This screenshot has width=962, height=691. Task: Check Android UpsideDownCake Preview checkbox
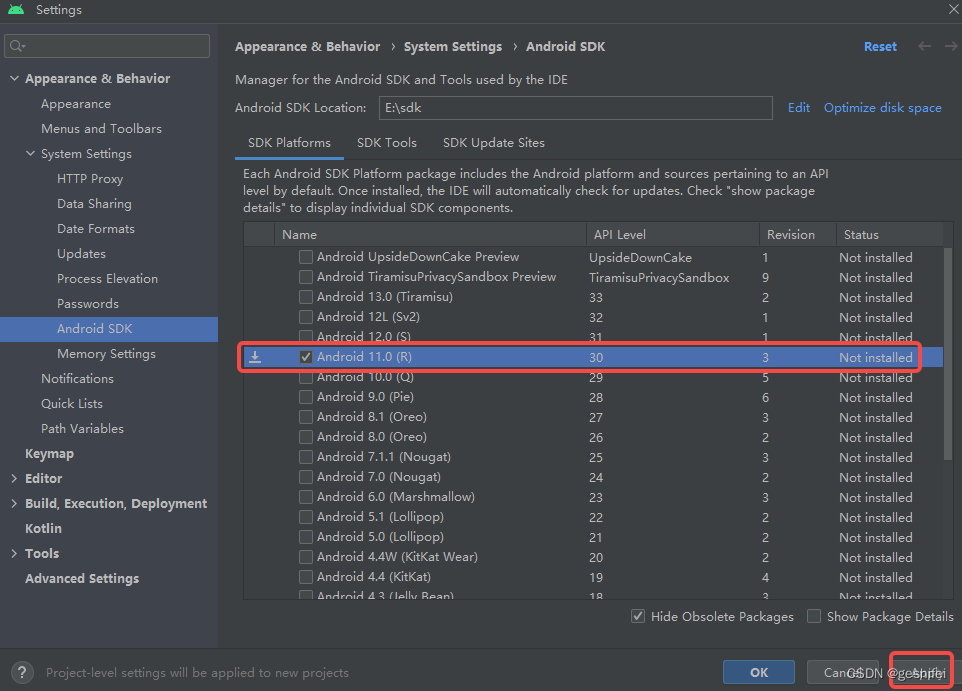306,257
